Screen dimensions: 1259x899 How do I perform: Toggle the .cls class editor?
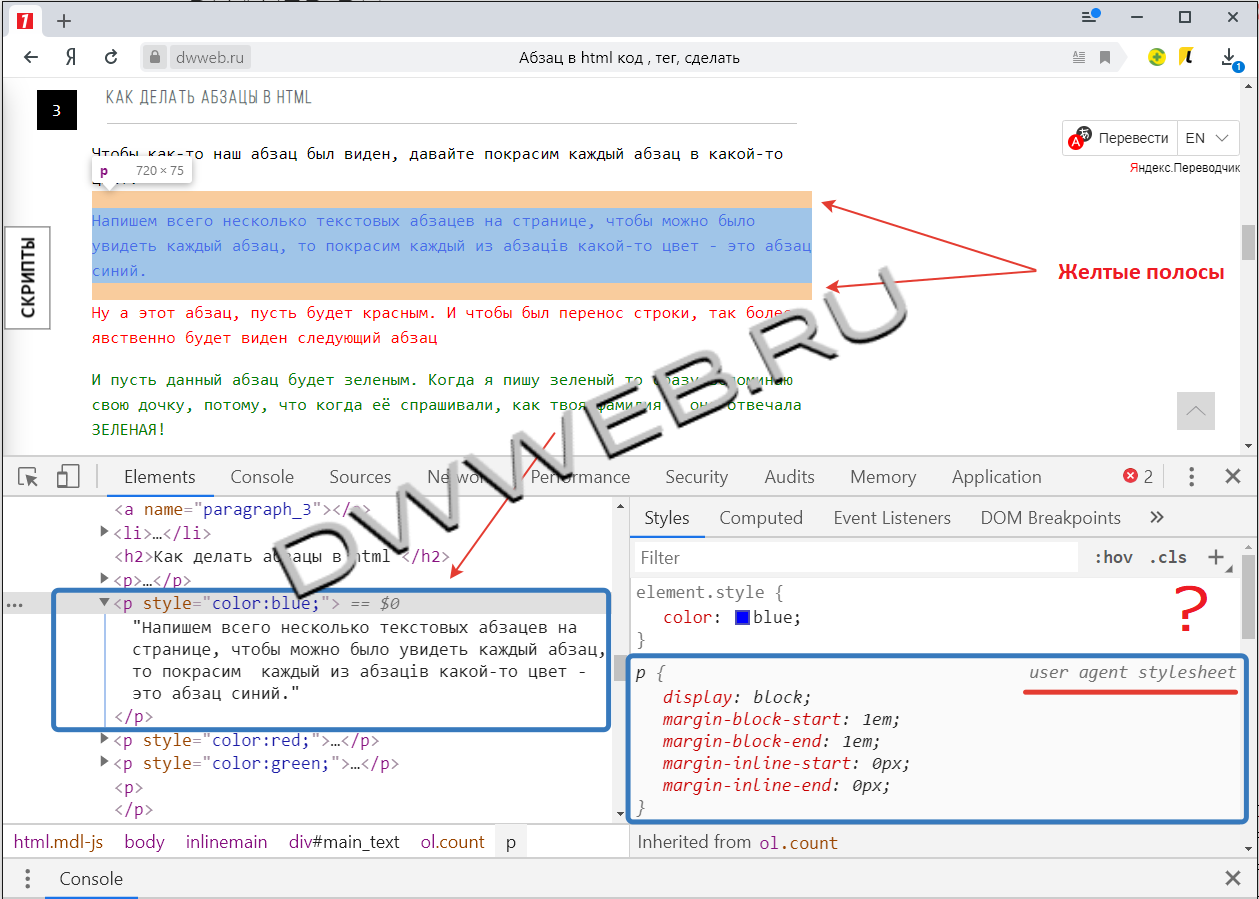(x=1167, y=557)
